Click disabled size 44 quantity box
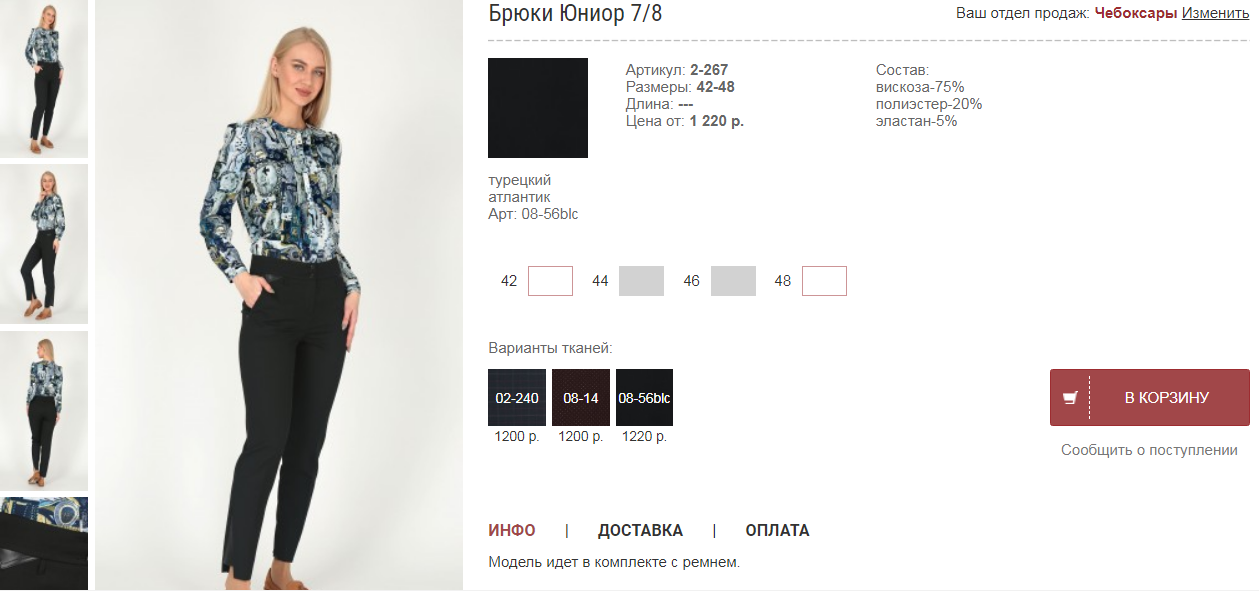 click(x=641, y=281)
